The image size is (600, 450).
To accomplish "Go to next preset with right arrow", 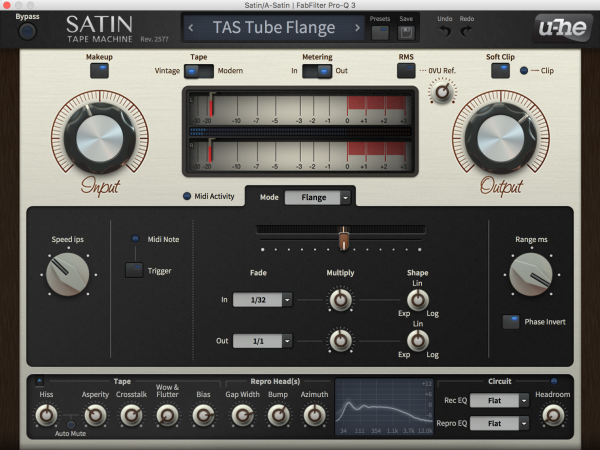I will click(357, 28).
